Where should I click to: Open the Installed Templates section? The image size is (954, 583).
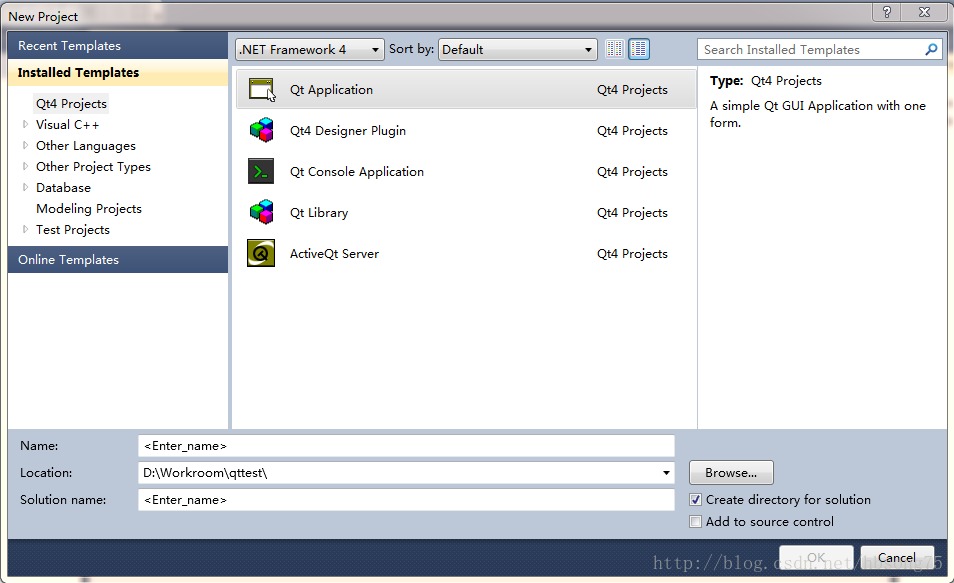tap(118, 72)
